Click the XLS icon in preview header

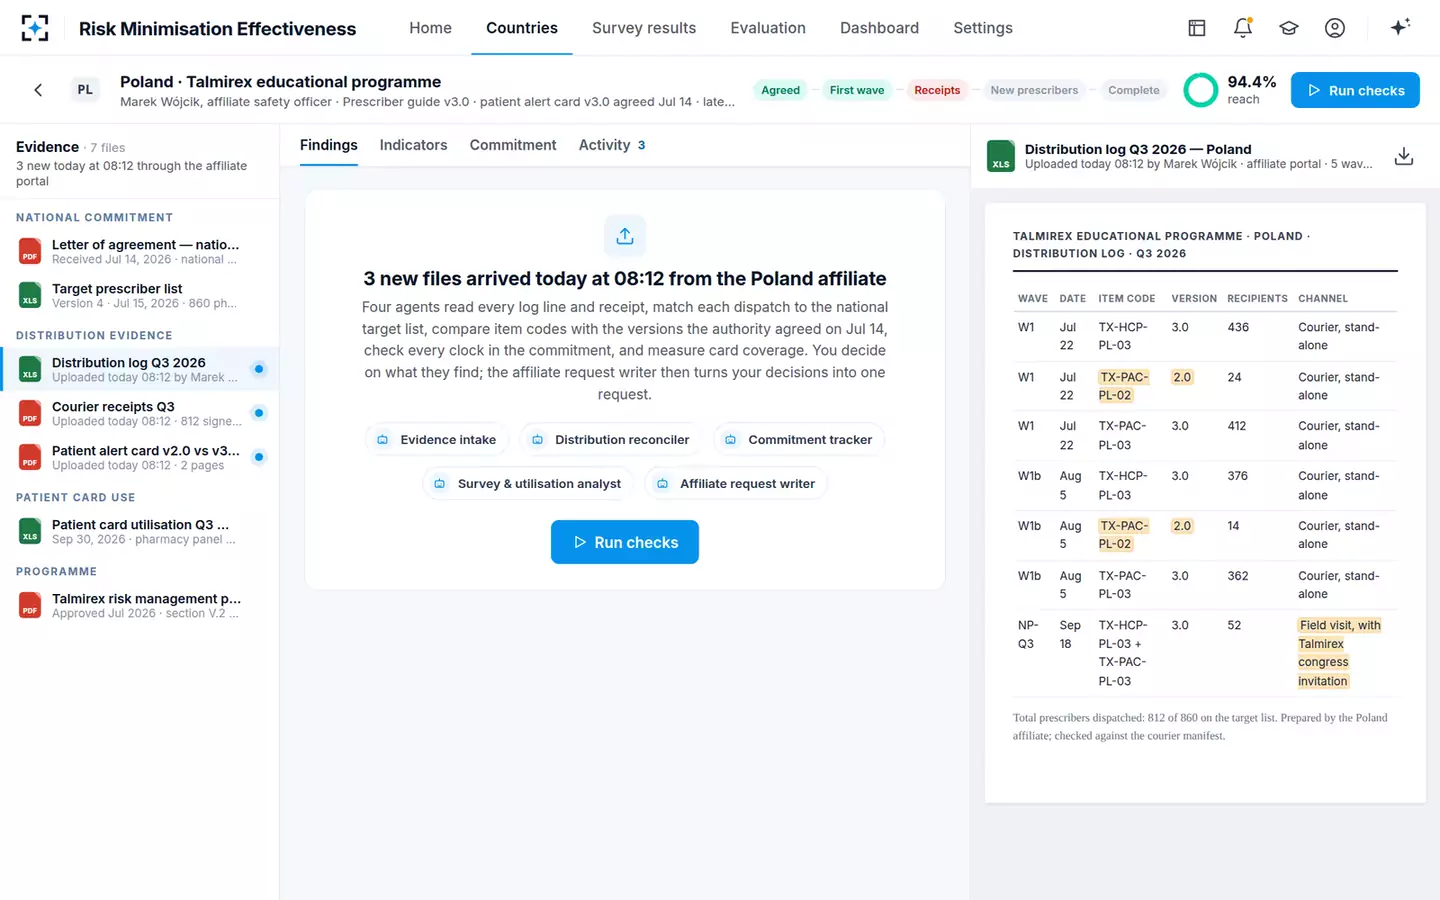(x=1001, y=156)
